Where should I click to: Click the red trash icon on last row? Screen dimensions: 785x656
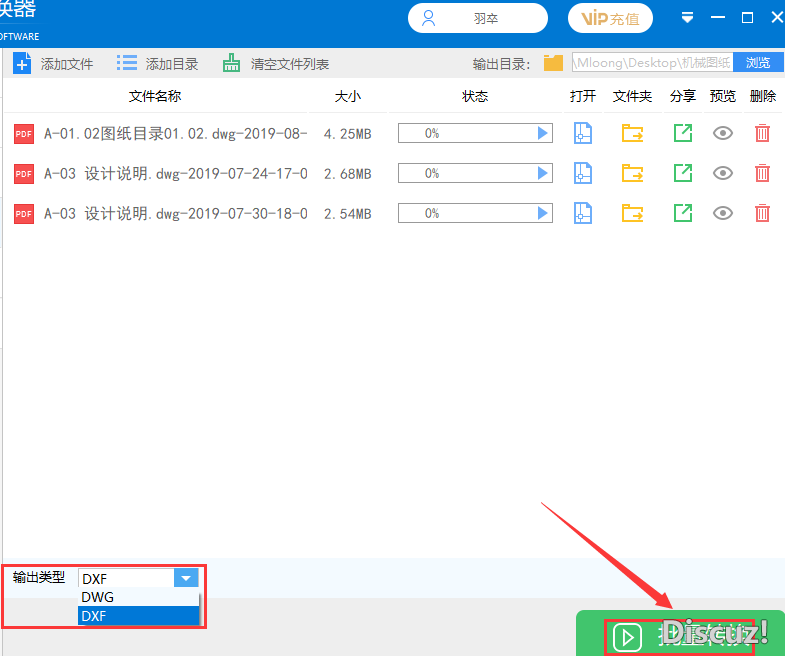click(x=762, y=213)
